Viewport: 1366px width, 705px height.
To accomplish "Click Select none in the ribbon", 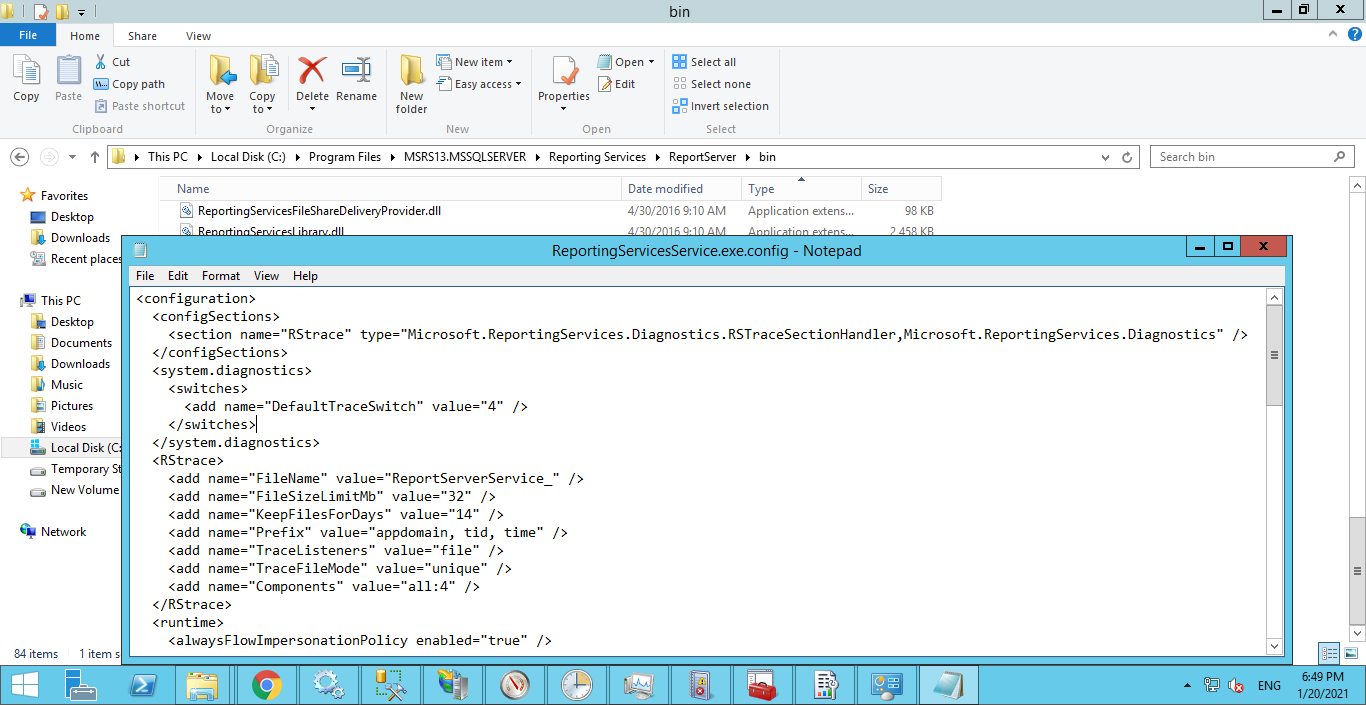I will point(711,84).
